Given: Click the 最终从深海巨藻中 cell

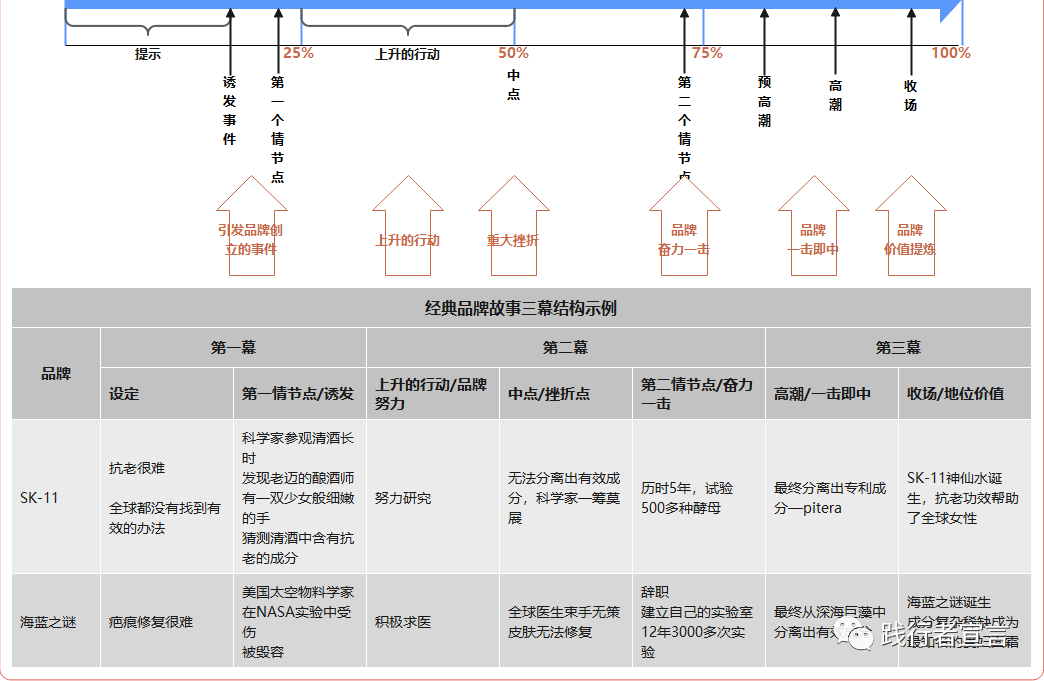Looking at the screenshot, I should coord(832,621).
